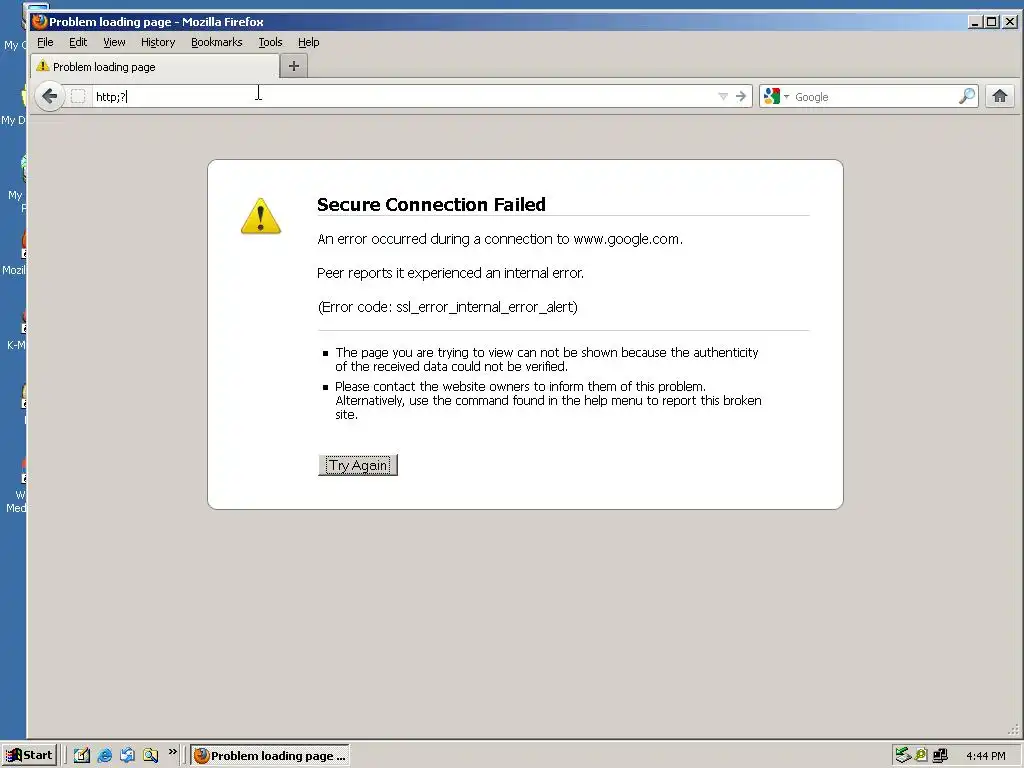Viewport: 1024px width, 768px height.
Task: Open the Bookmarks menu
Action: coord(216,42)
